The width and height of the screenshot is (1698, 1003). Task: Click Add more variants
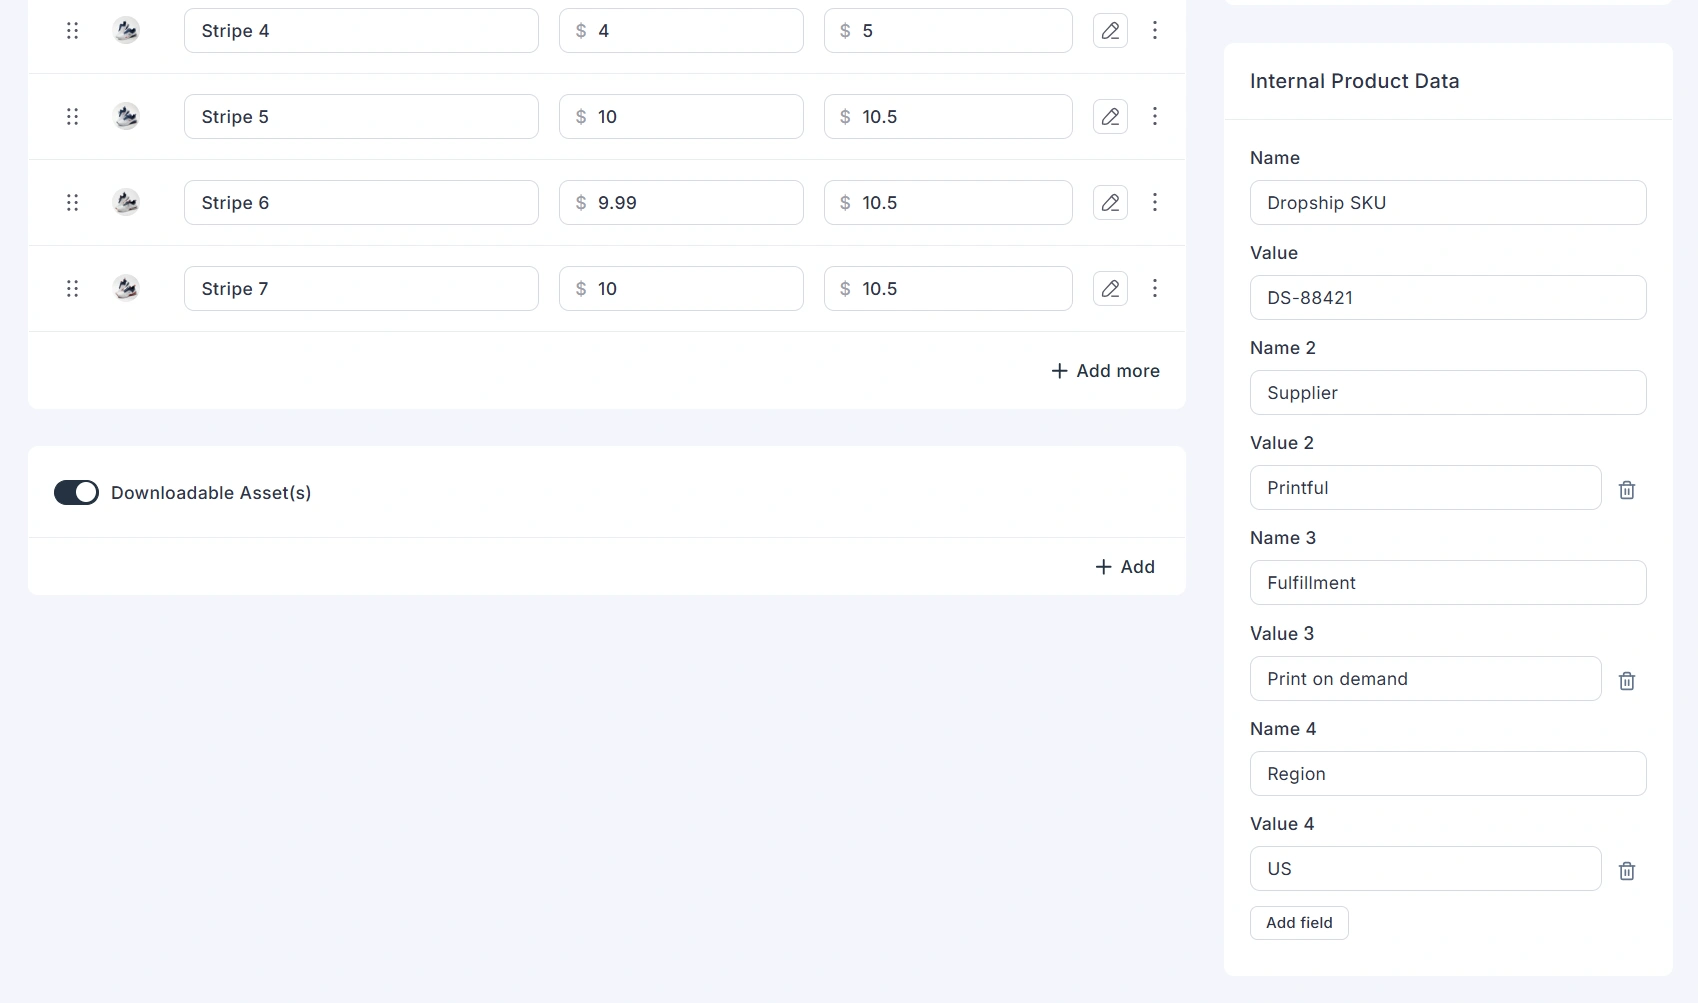[x=1105, y=371]
